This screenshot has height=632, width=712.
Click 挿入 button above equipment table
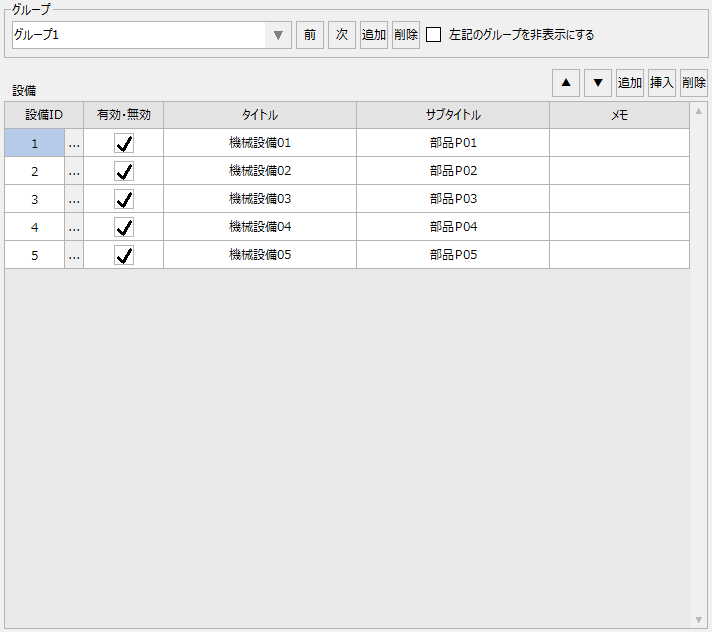coord(662,83)
